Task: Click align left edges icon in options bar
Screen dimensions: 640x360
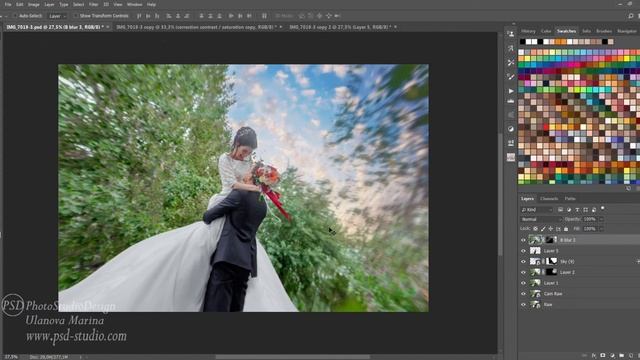Action: [x=169, y=16]
